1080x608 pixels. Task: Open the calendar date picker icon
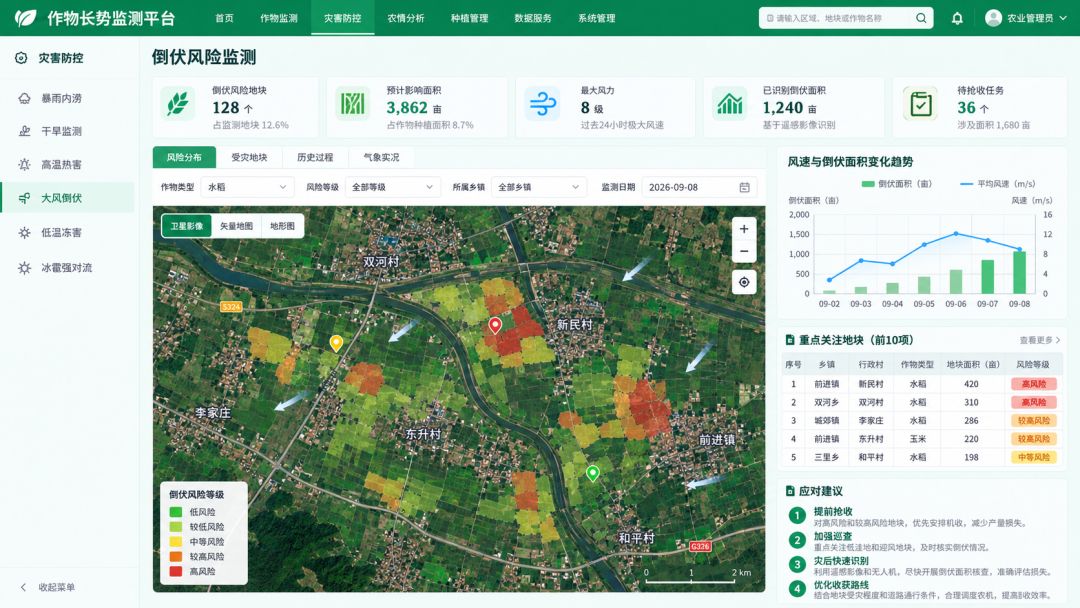click(745, 187)
